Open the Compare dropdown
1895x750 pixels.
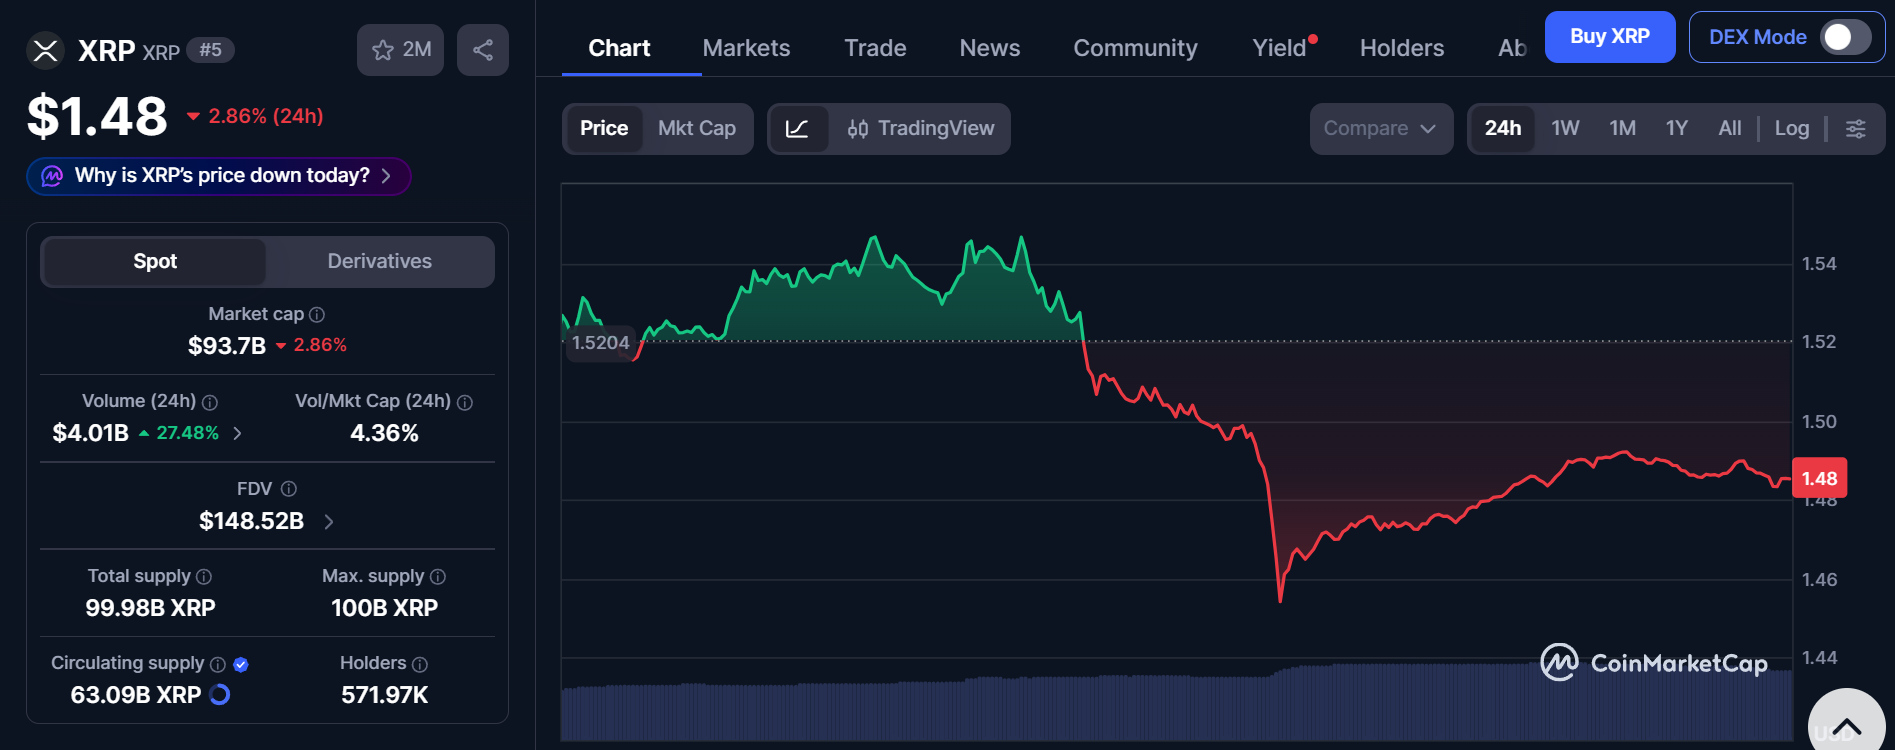(1381, 129)
